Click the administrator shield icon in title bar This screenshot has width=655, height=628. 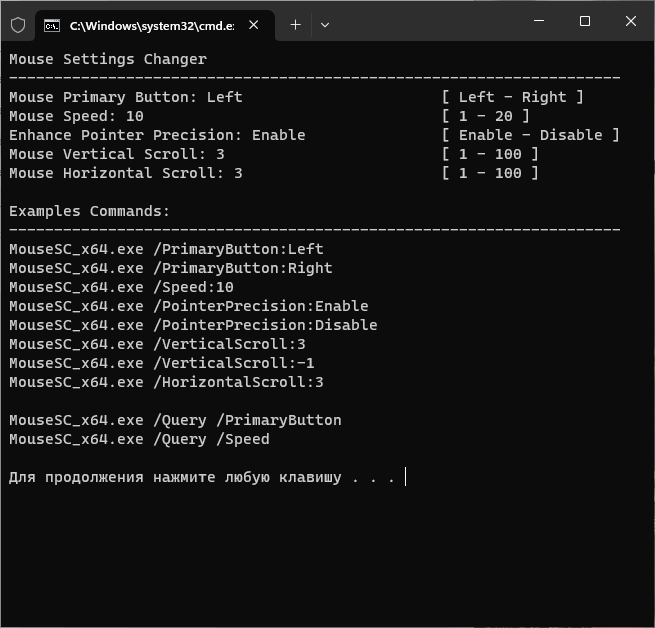(x=17, y=24)
